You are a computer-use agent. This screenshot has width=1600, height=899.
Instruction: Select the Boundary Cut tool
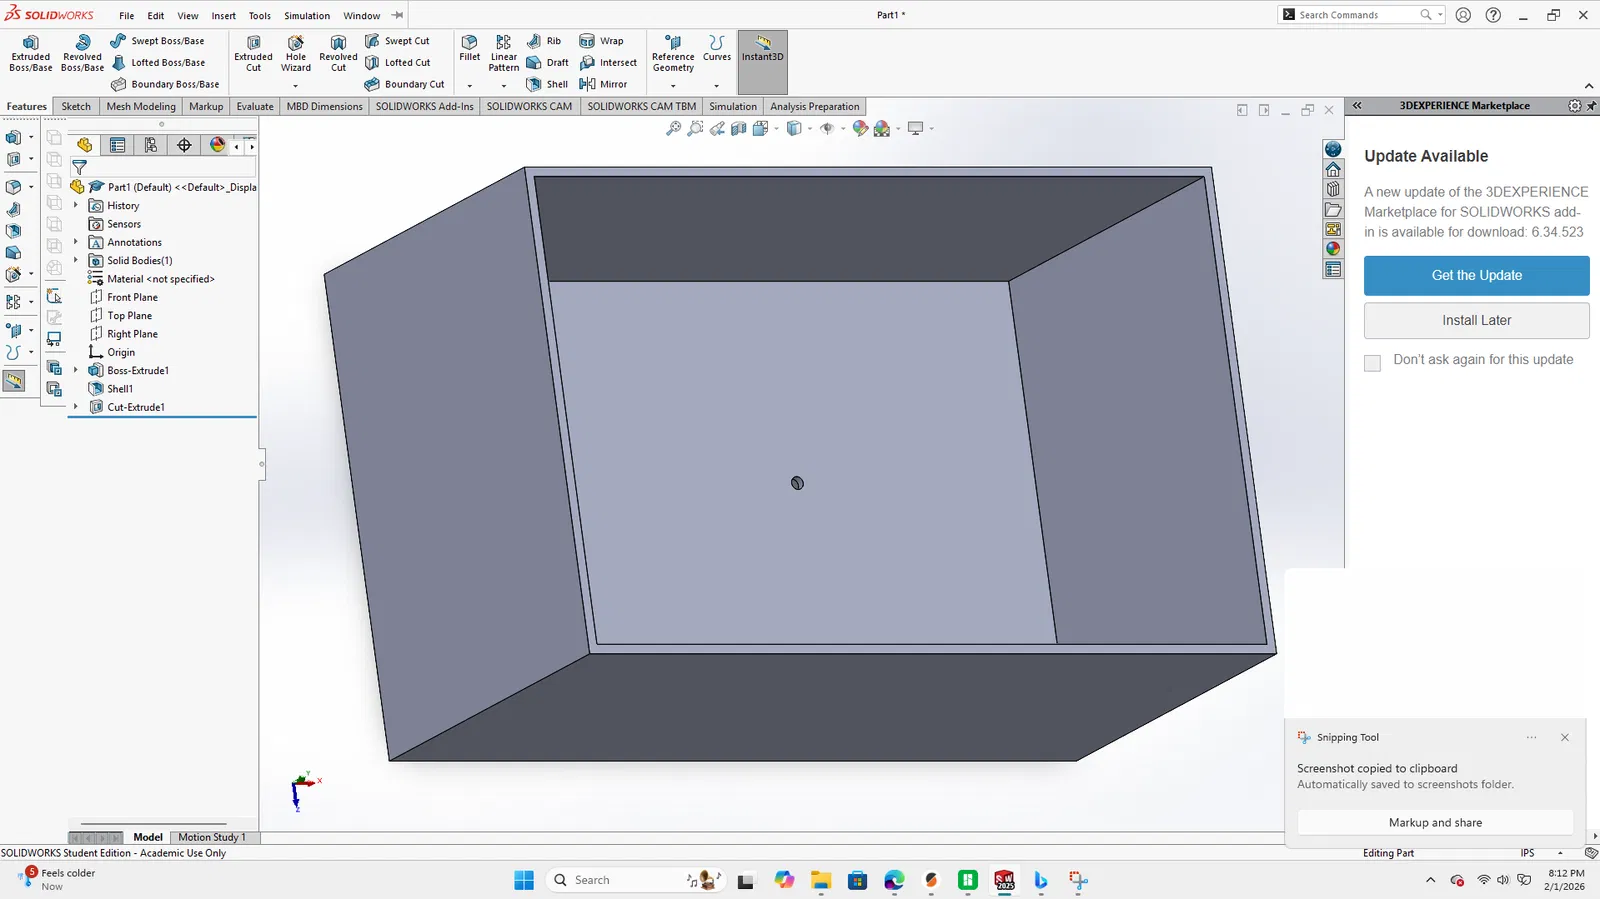coord(404,85)
